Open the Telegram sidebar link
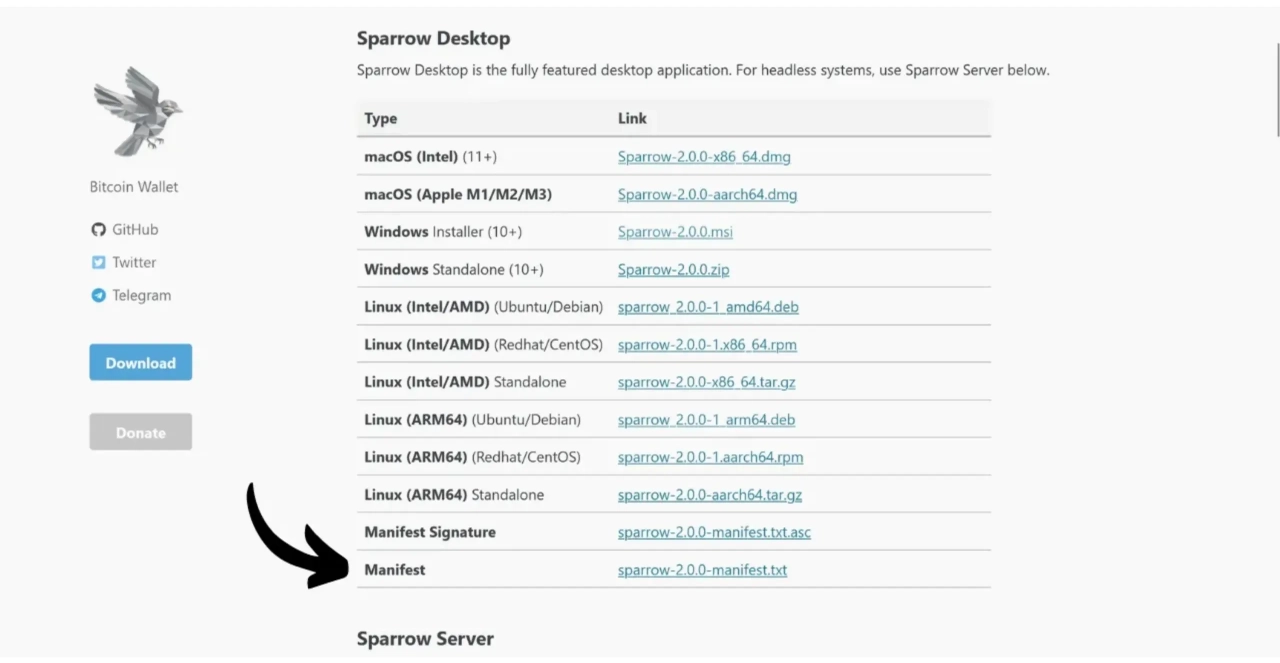 pos(141,296)
